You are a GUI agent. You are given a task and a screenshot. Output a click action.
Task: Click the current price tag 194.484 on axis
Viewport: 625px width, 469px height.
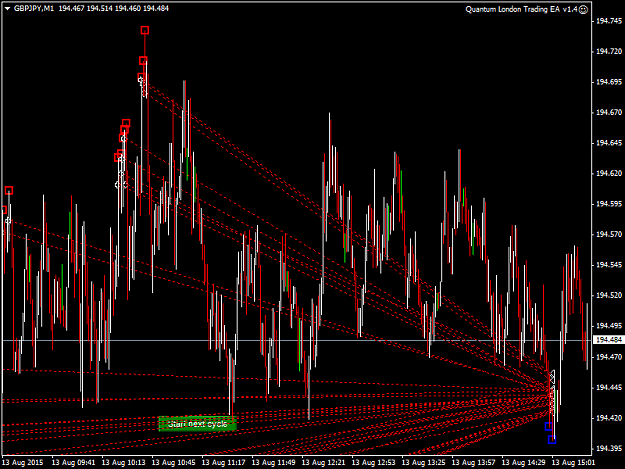coord(609,340)
